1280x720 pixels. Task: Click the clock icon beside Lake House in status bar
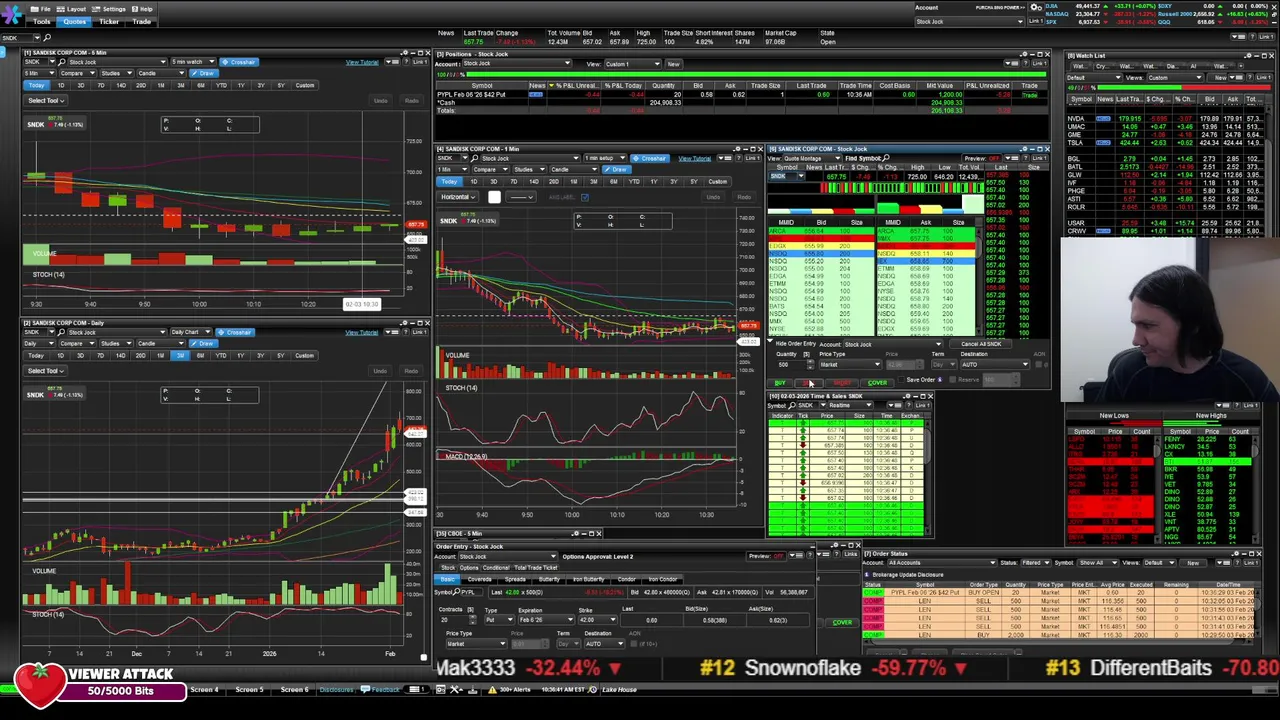point(593,690)
